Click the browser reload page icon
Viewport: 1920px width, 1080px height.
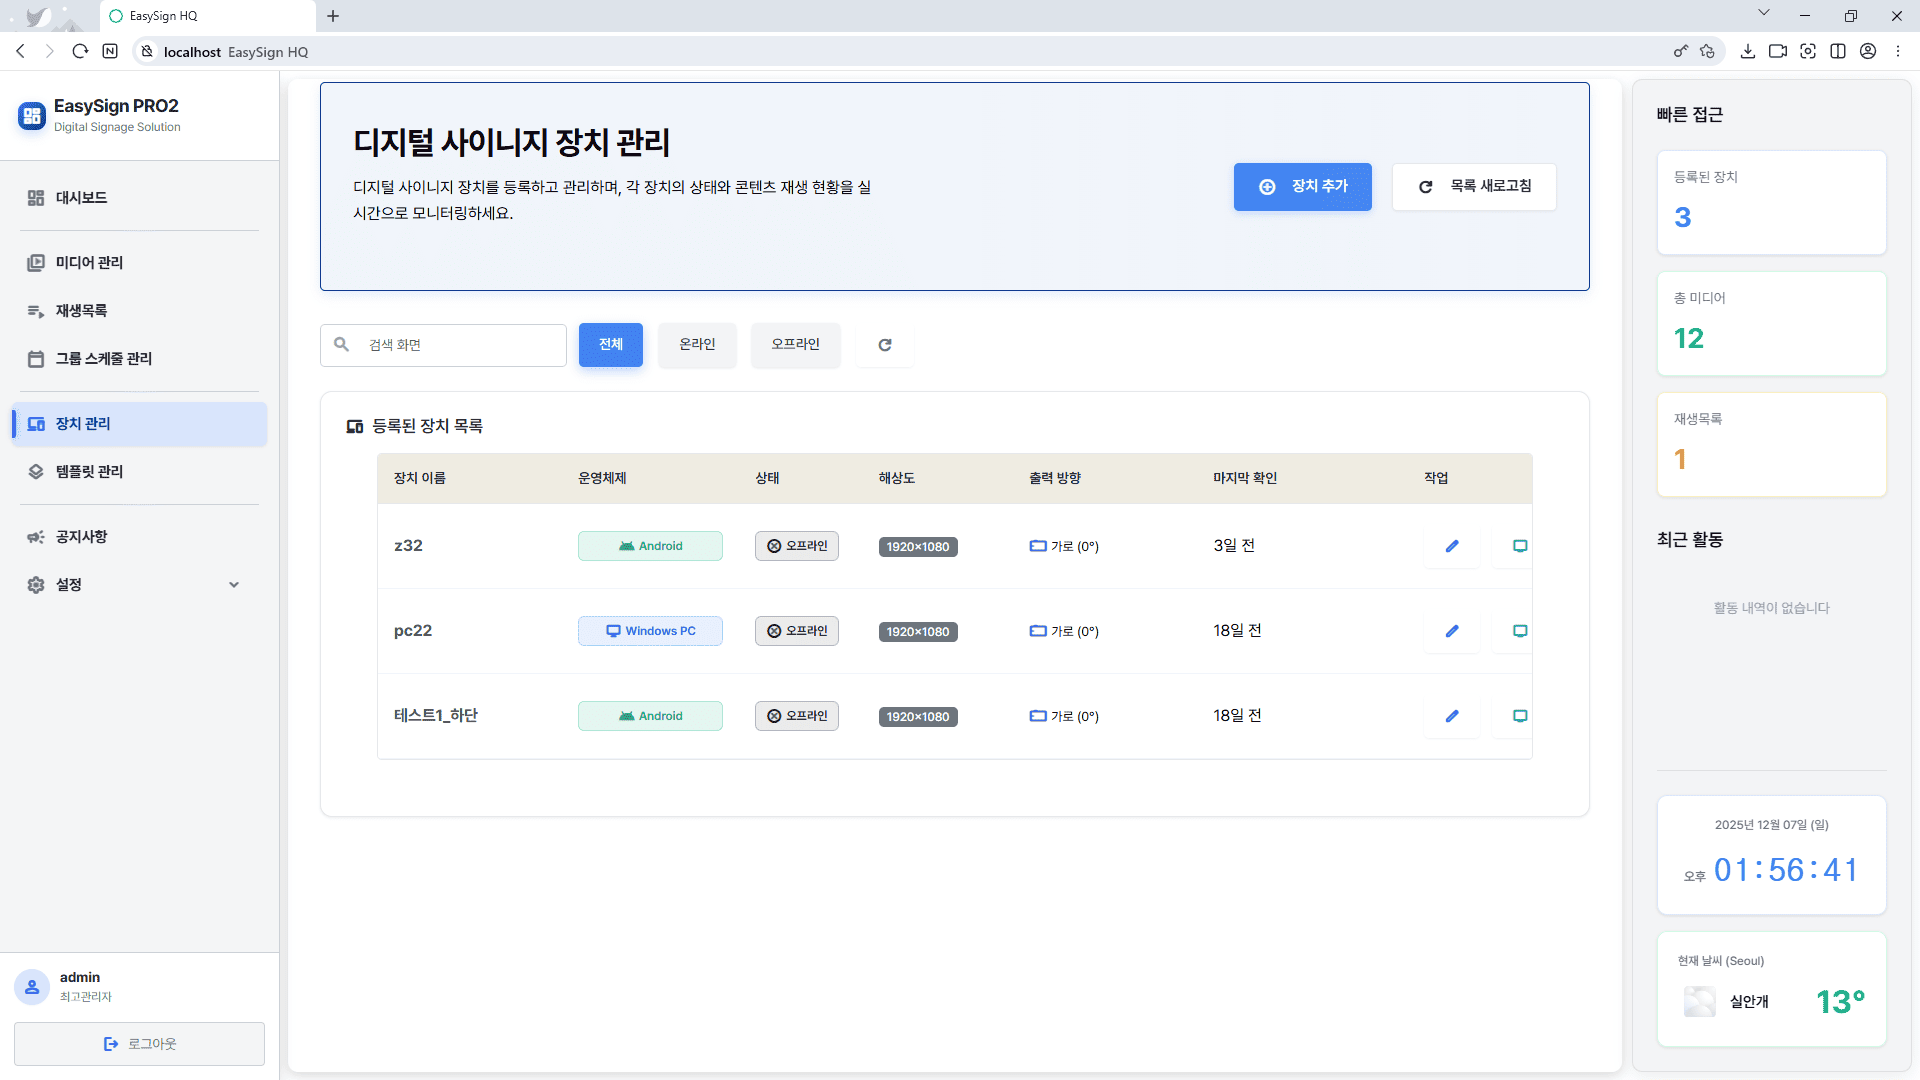(x=80, y=51)
